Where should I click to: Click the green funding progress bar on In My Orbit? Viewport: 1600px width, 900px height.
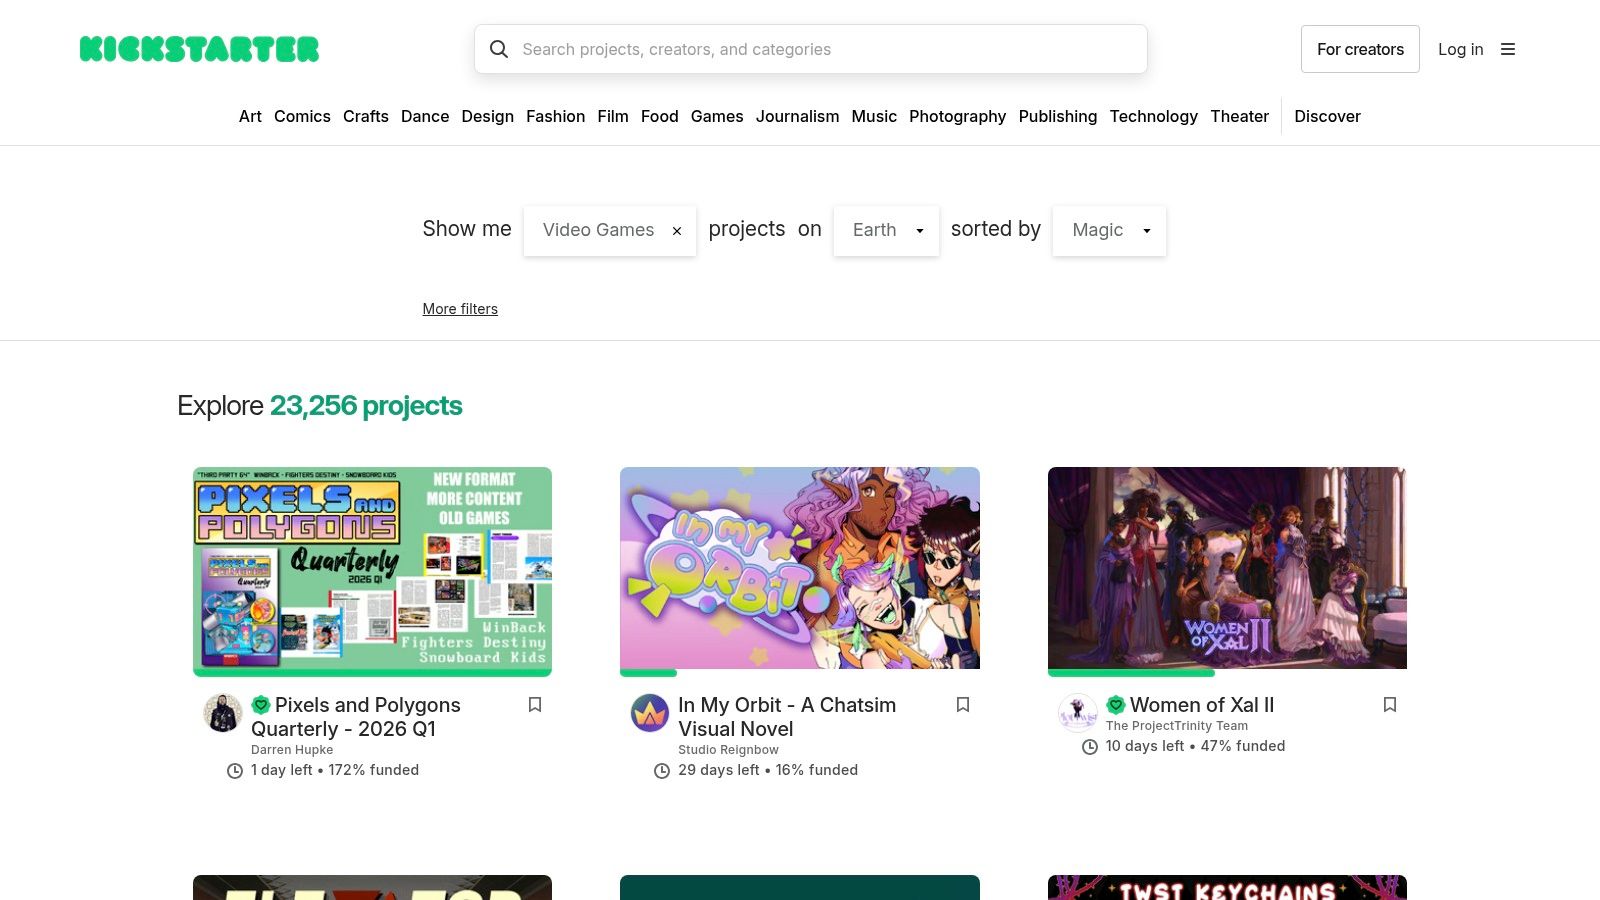click(x=647, y=674)
